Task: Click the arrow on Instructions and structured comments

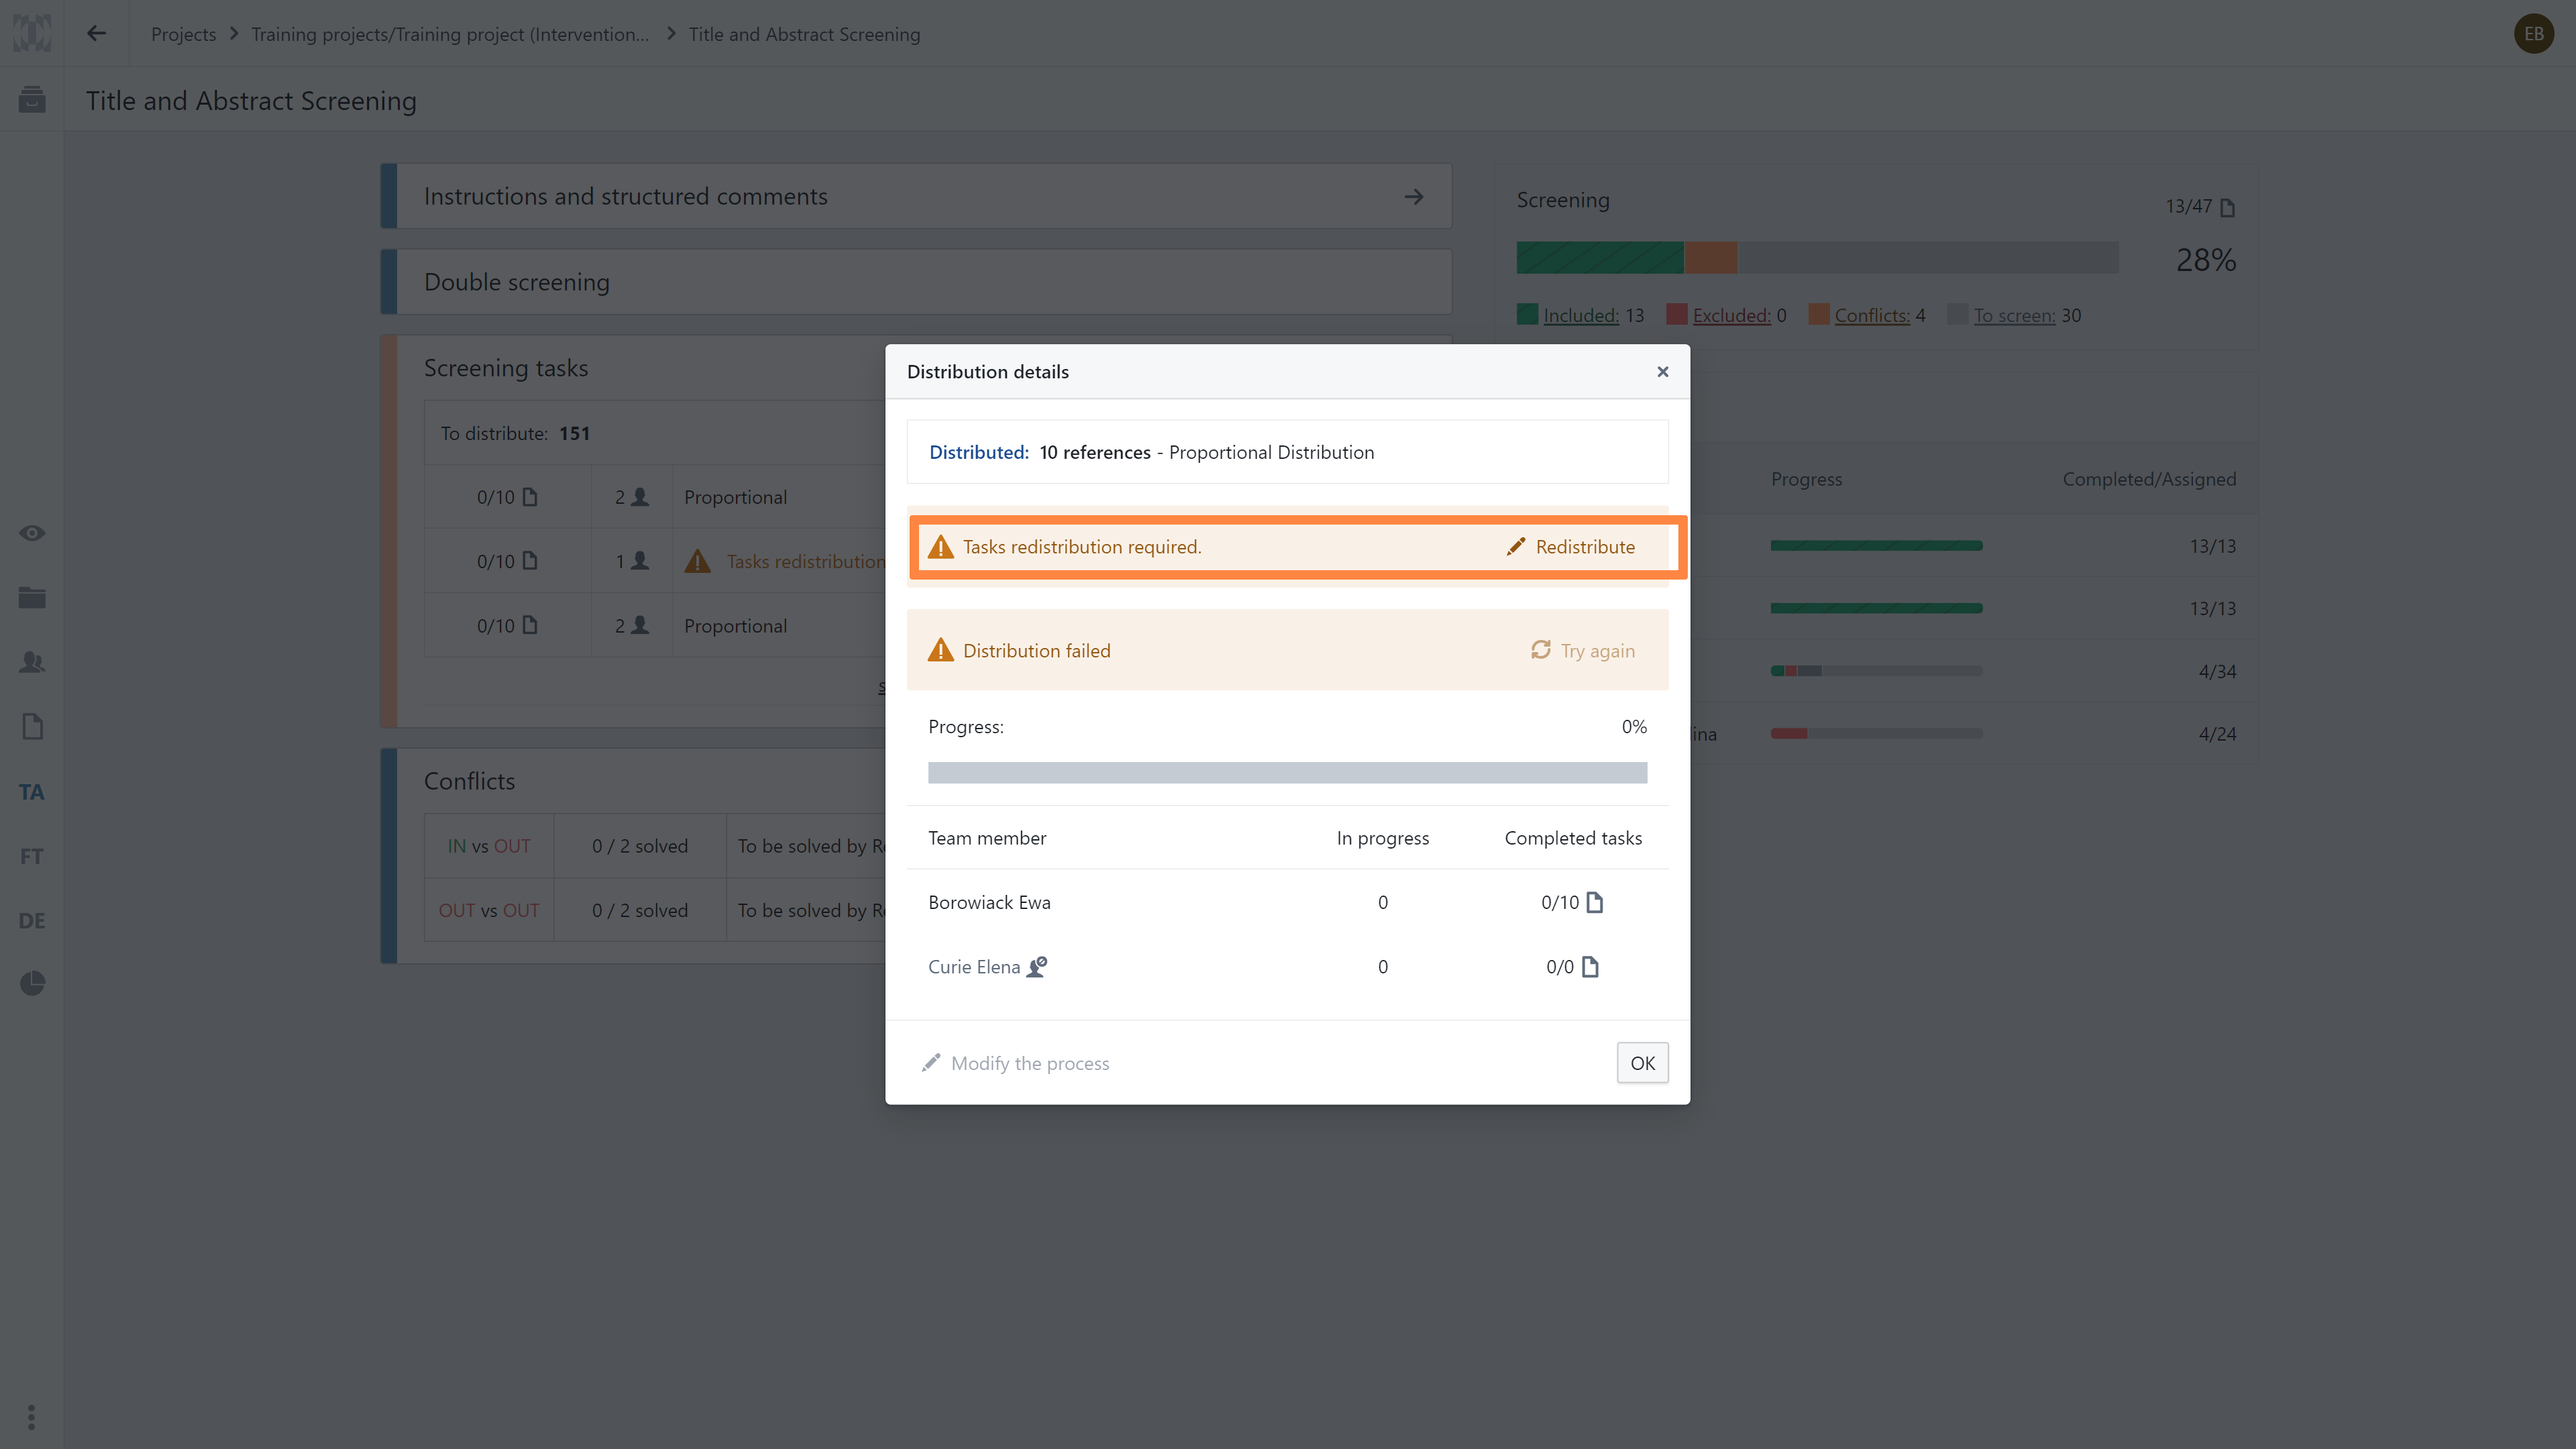Action: [x=1414, y=197]
